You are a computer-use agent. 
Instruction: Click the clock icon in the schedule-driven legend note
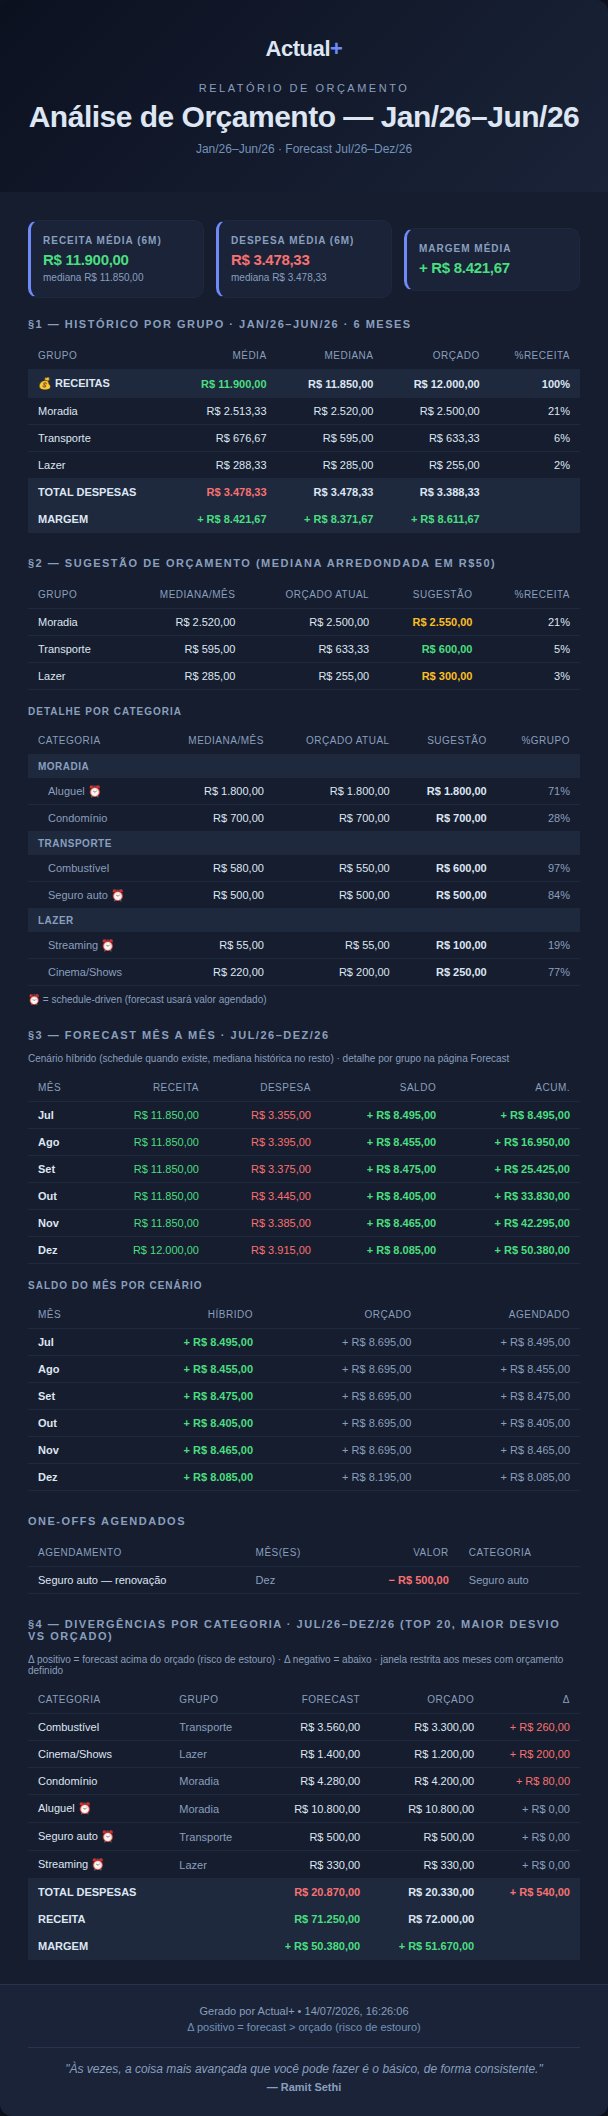34,999
